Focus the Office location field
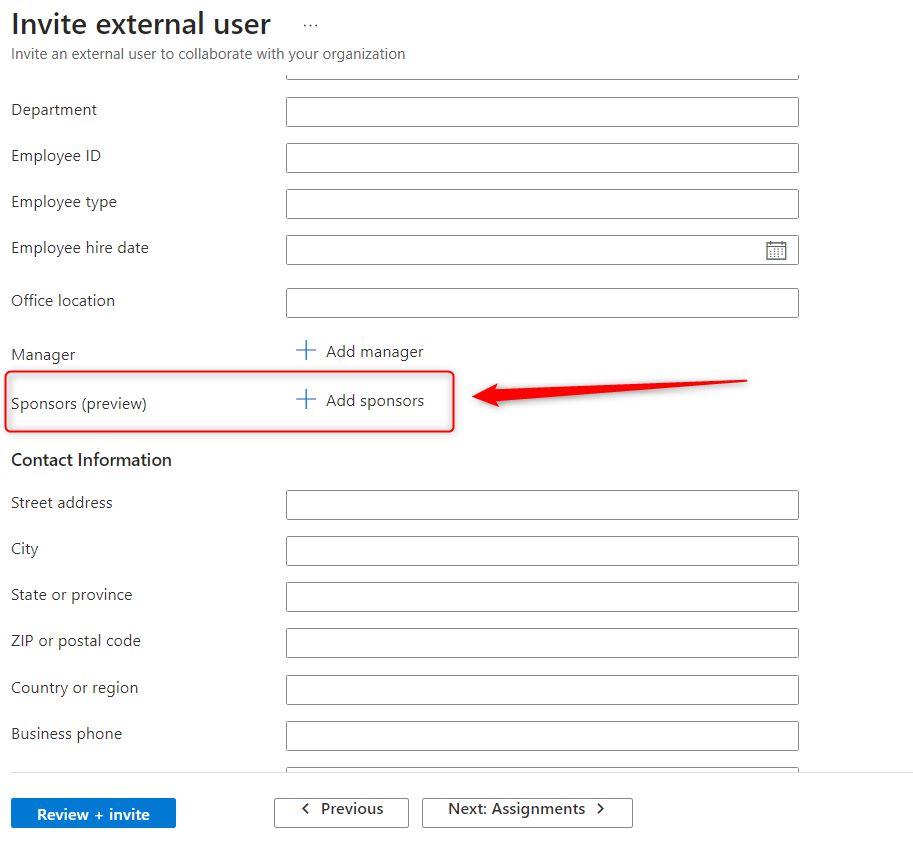The width and height of the screenshot is (913, 847). (541, 303)
